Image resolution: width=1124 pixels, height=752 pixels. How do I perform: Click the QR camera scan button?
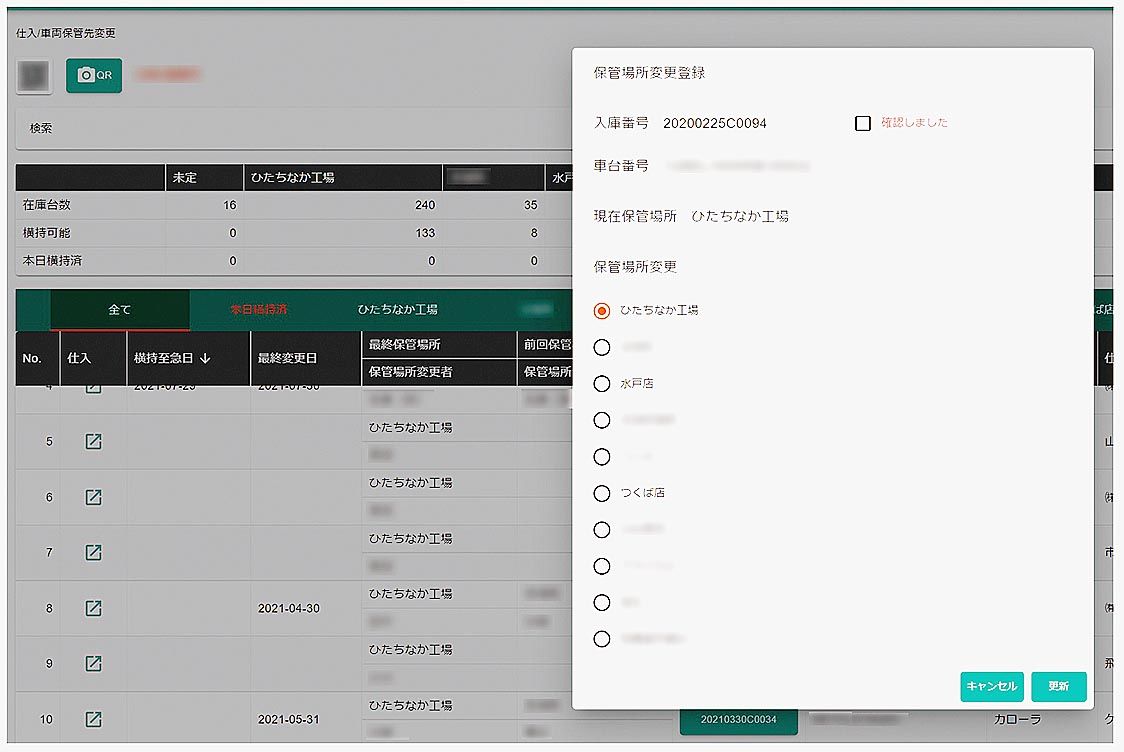click(x=94, y=76)
